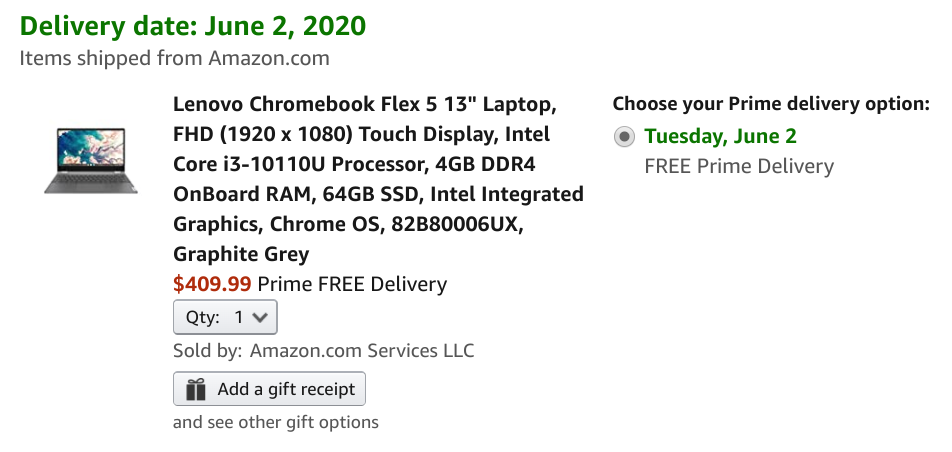Click the Items shipped from Amazon.com text
The height and width of the screenshot is (452, 952).
(174, 58)
